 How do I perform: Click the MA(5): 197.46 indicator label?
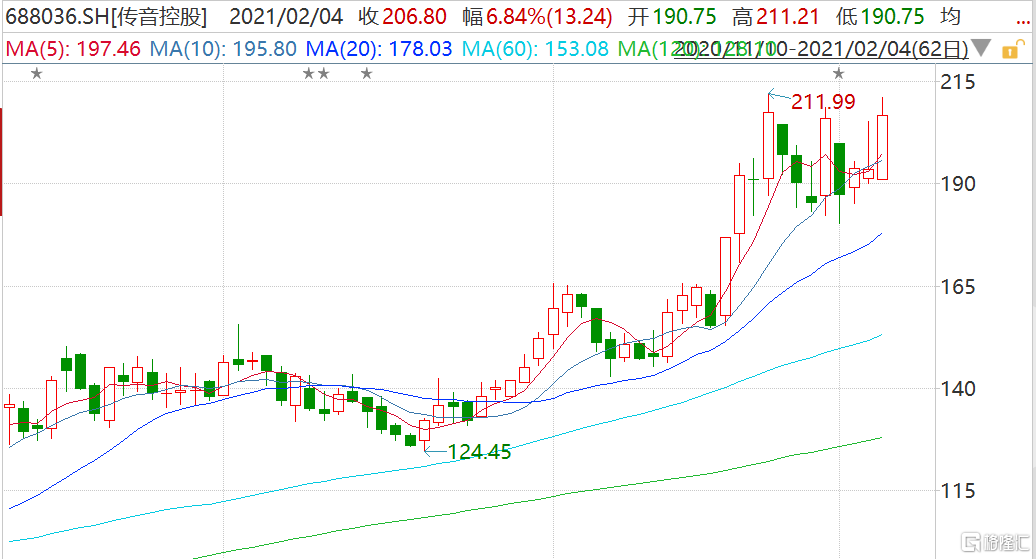tap(73, 49)
